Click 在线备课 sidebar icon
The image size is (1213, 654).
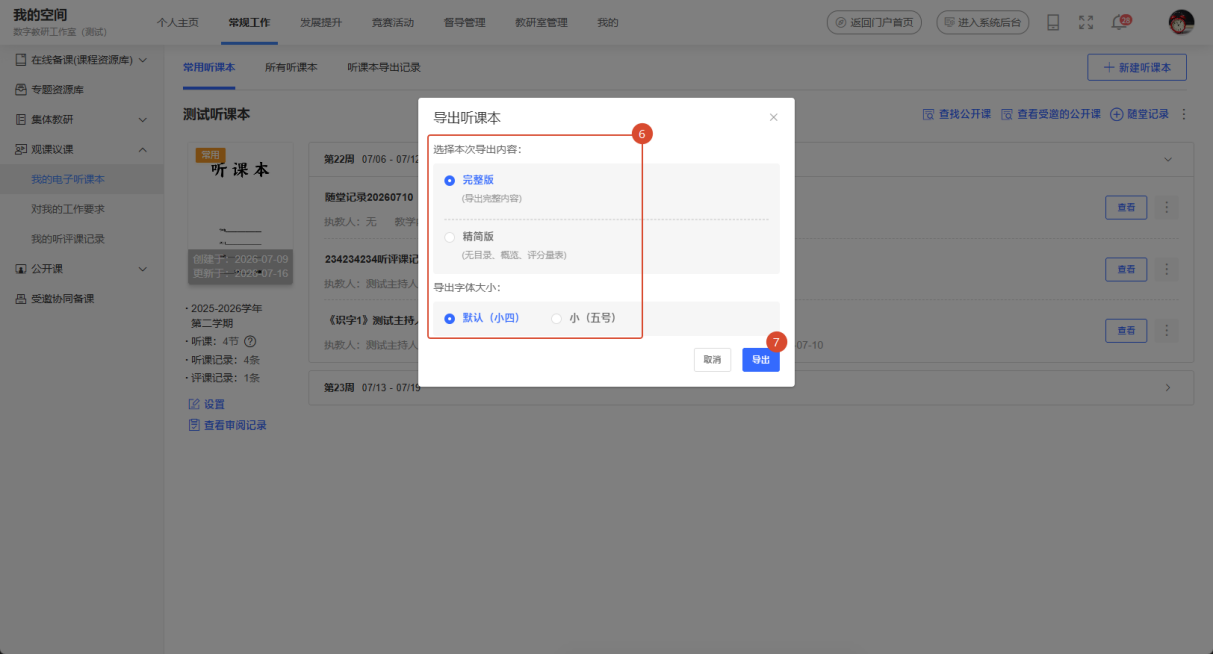coord(21,60)
